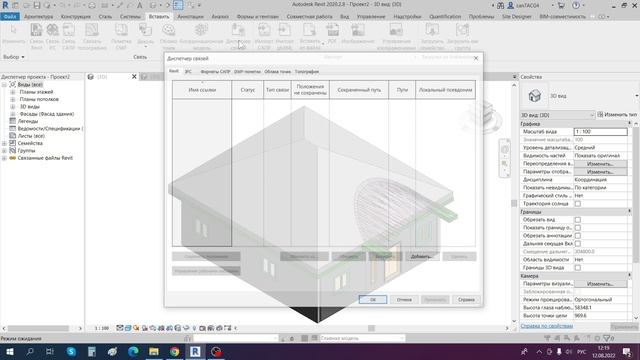This screenshot has height=360, width=640.
Task: Click Справка button in the dialog
Action: pos(466,300)
